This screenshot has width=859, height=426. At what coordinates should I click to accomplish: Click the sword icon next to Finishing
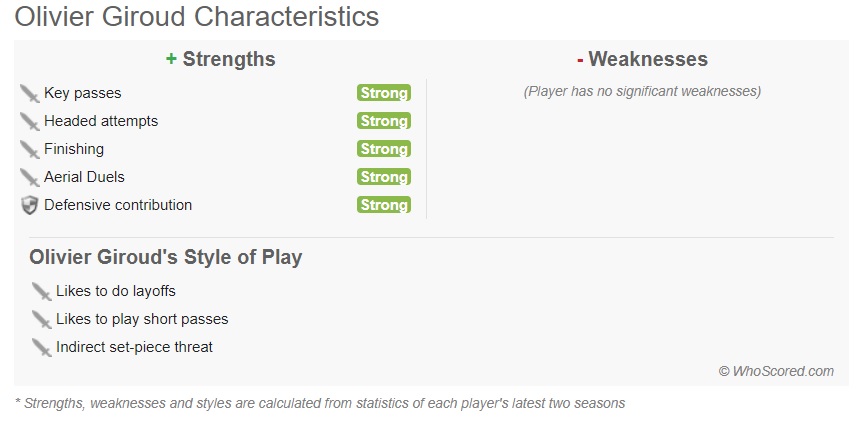click(29, 149)
